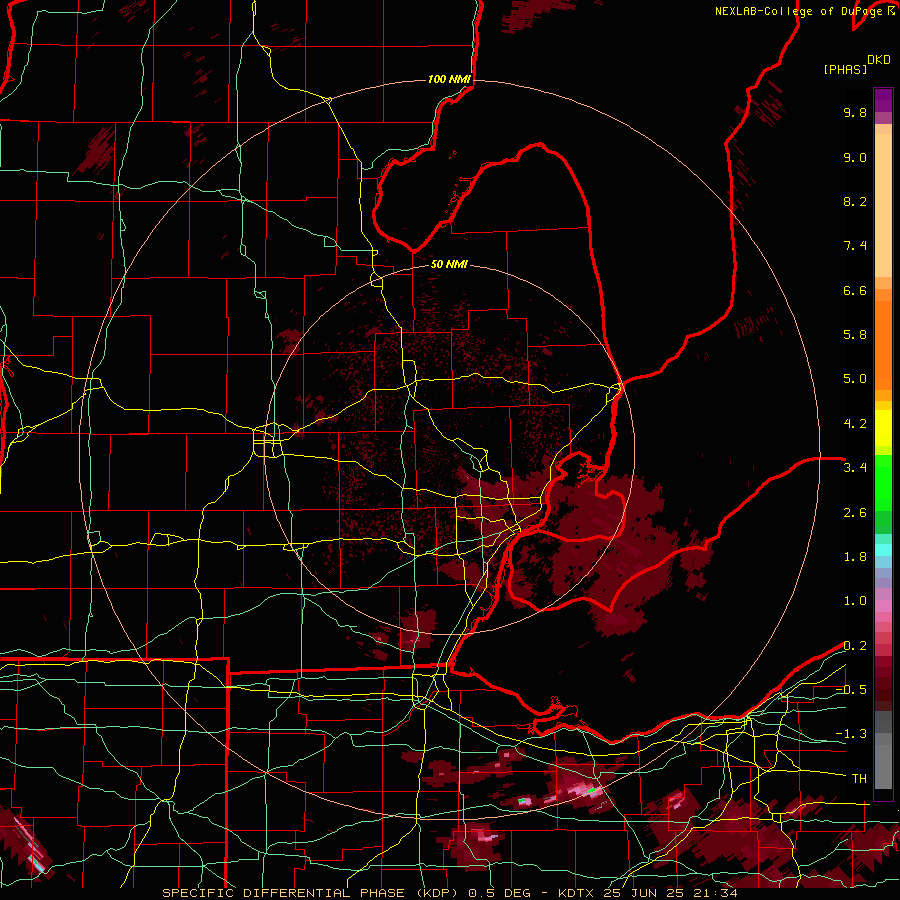Click the 4.2 value on color scale
The width and height of the screenshot is (900, 900).
point(855,424)
